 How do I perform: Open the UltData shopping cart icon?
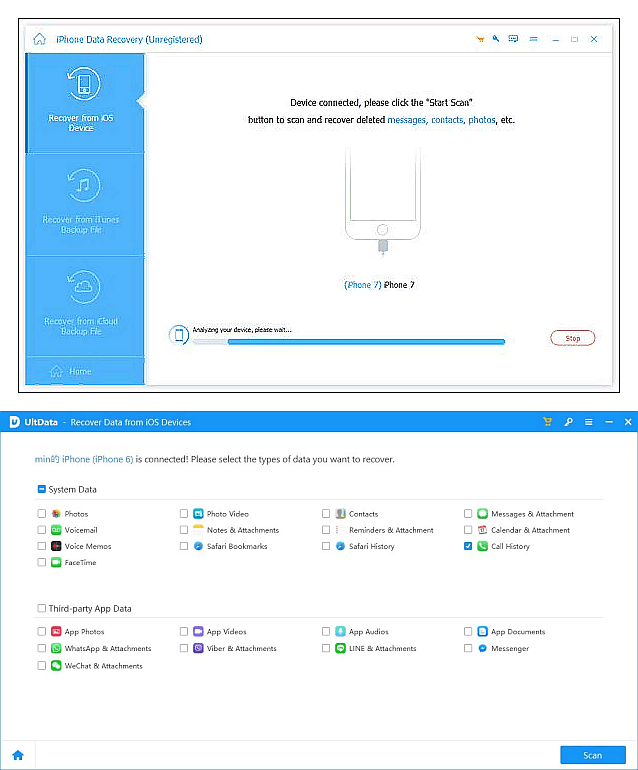coord(547,422)
